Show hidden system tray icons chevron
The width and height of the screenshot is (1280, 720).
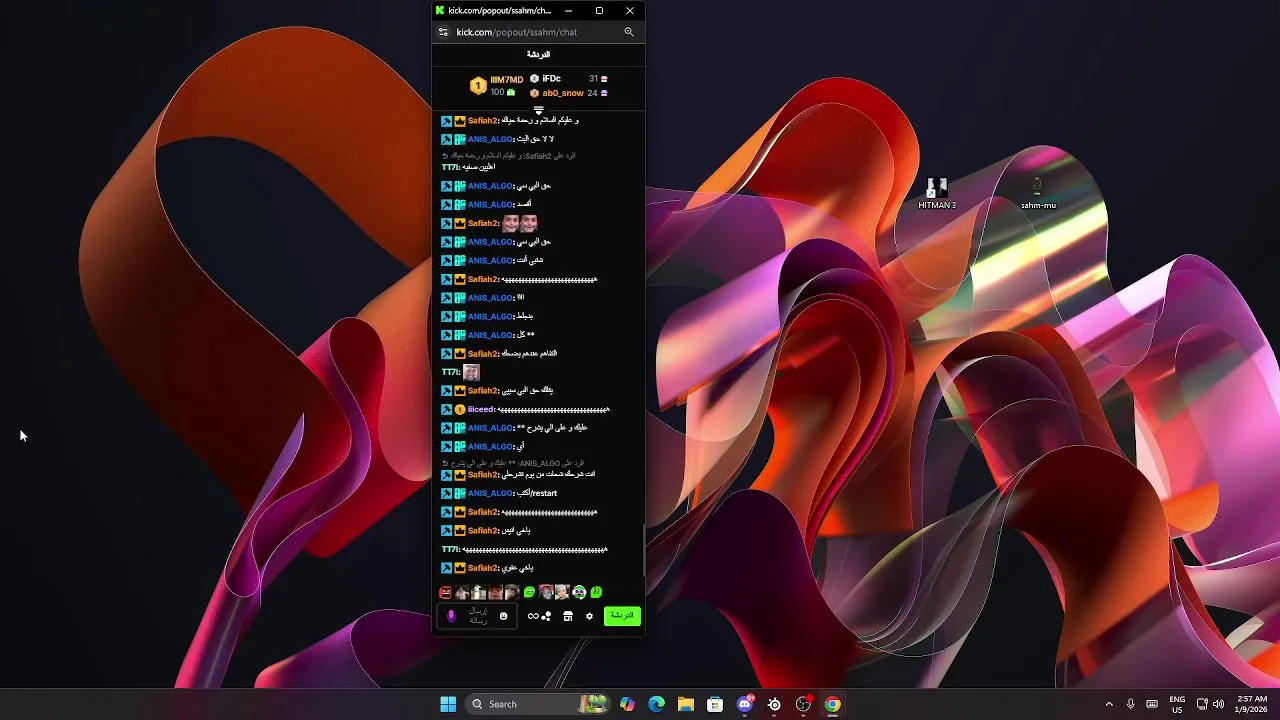(x=1108, y=704)
